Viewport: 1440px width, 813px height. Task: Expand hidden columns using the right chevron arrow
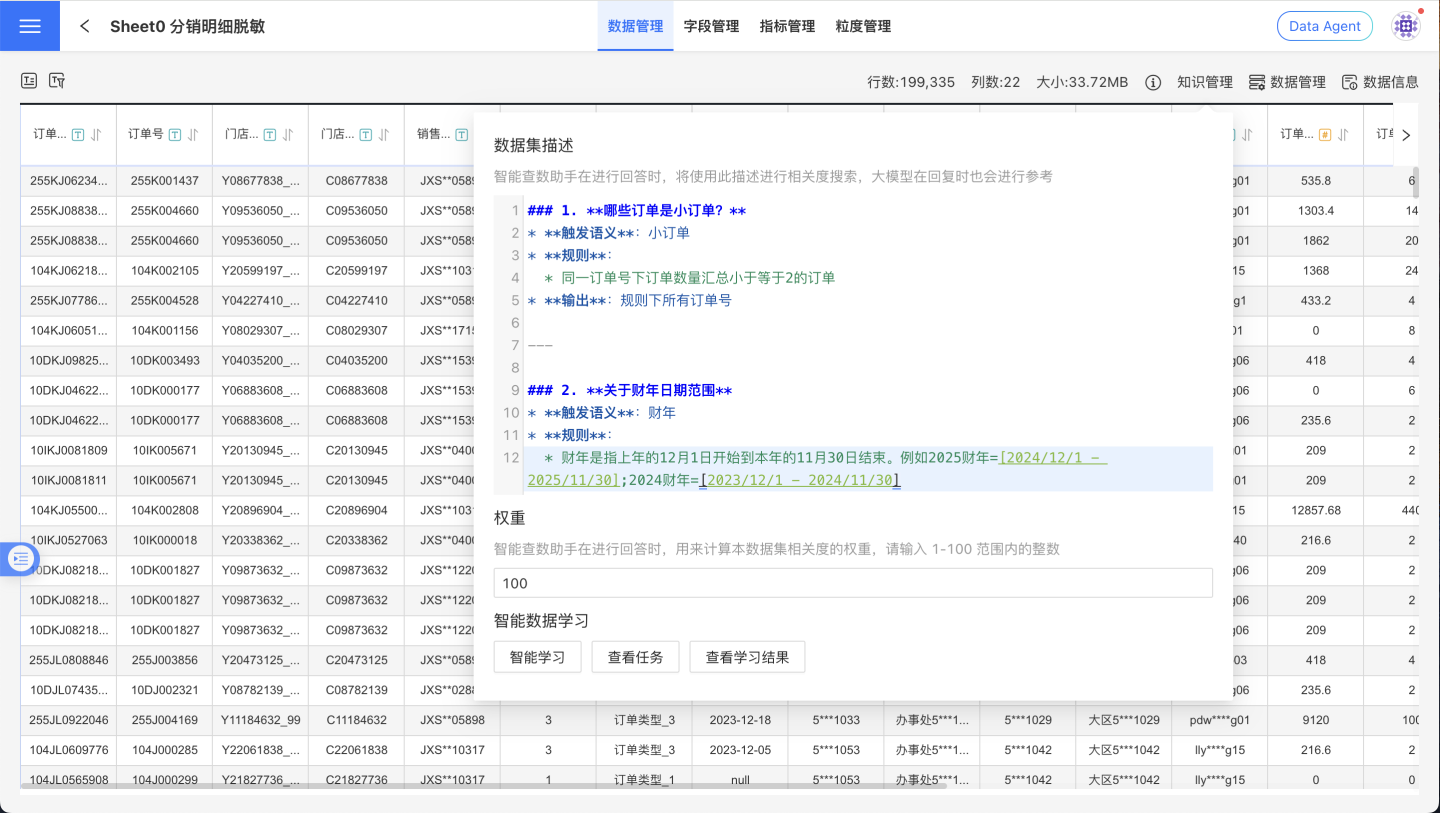[x=1406, y=135]
